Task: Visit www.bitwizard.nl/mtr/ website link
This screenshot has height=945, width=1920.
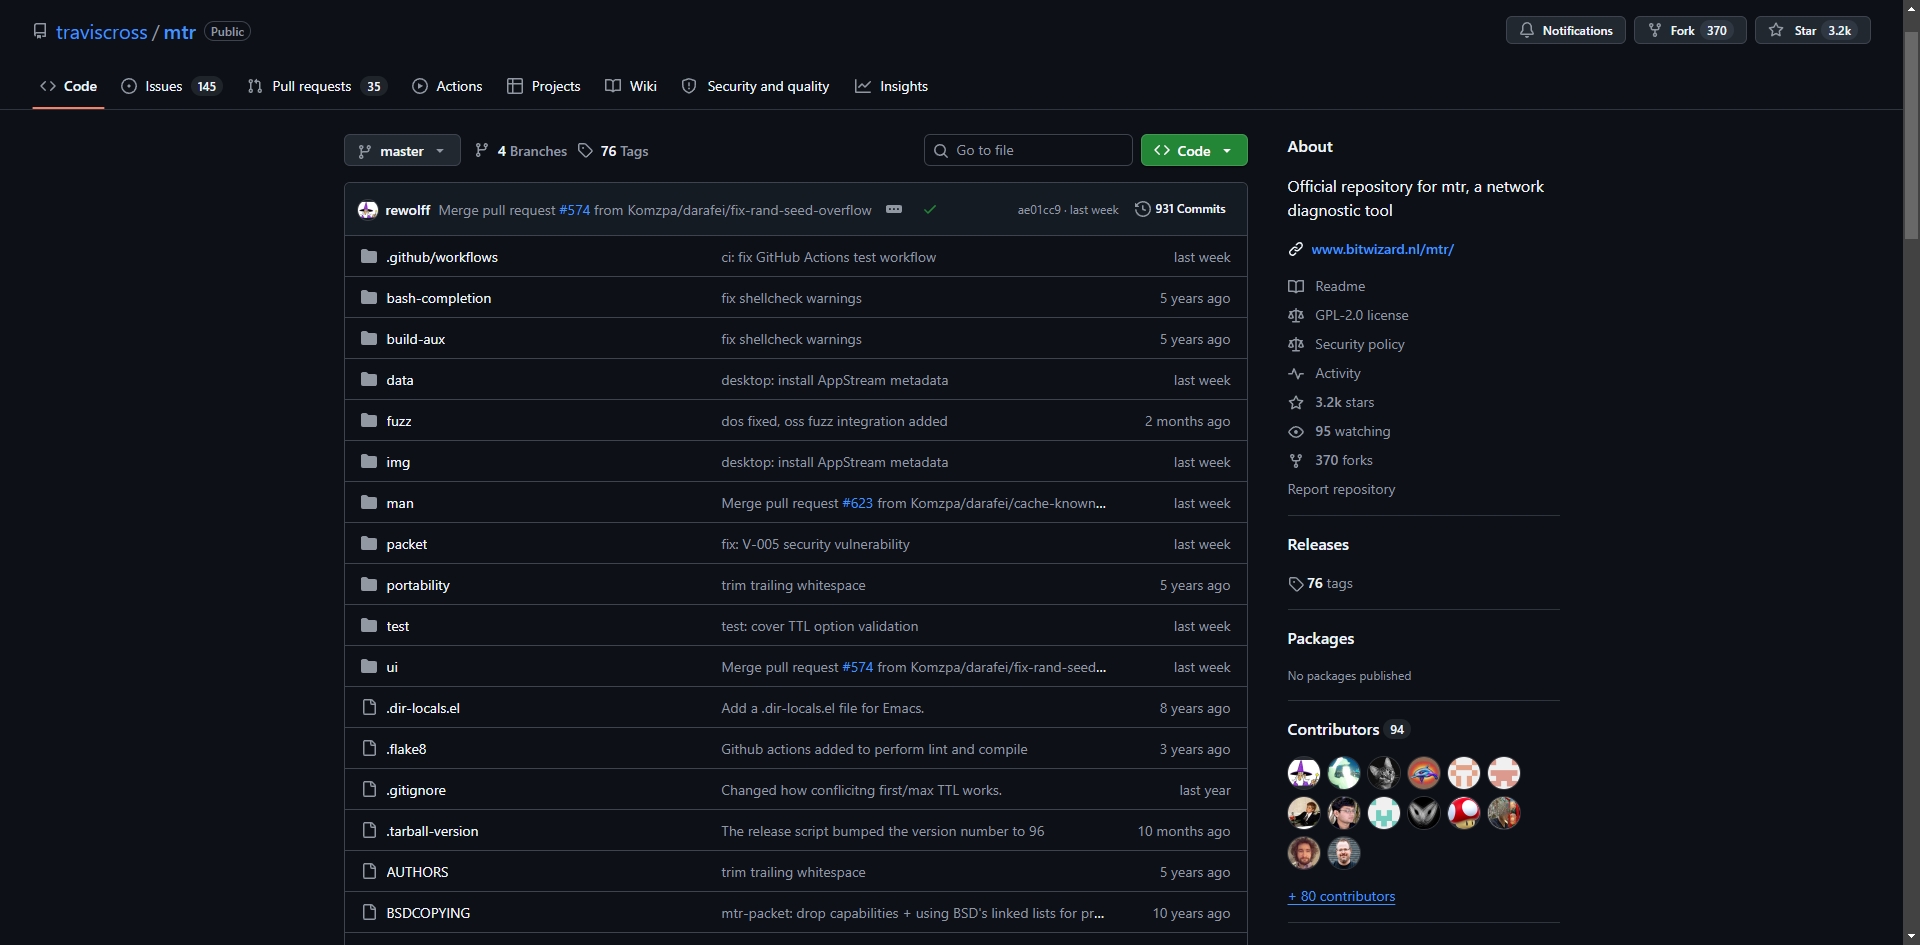Action: click(x=1382, y=249)
